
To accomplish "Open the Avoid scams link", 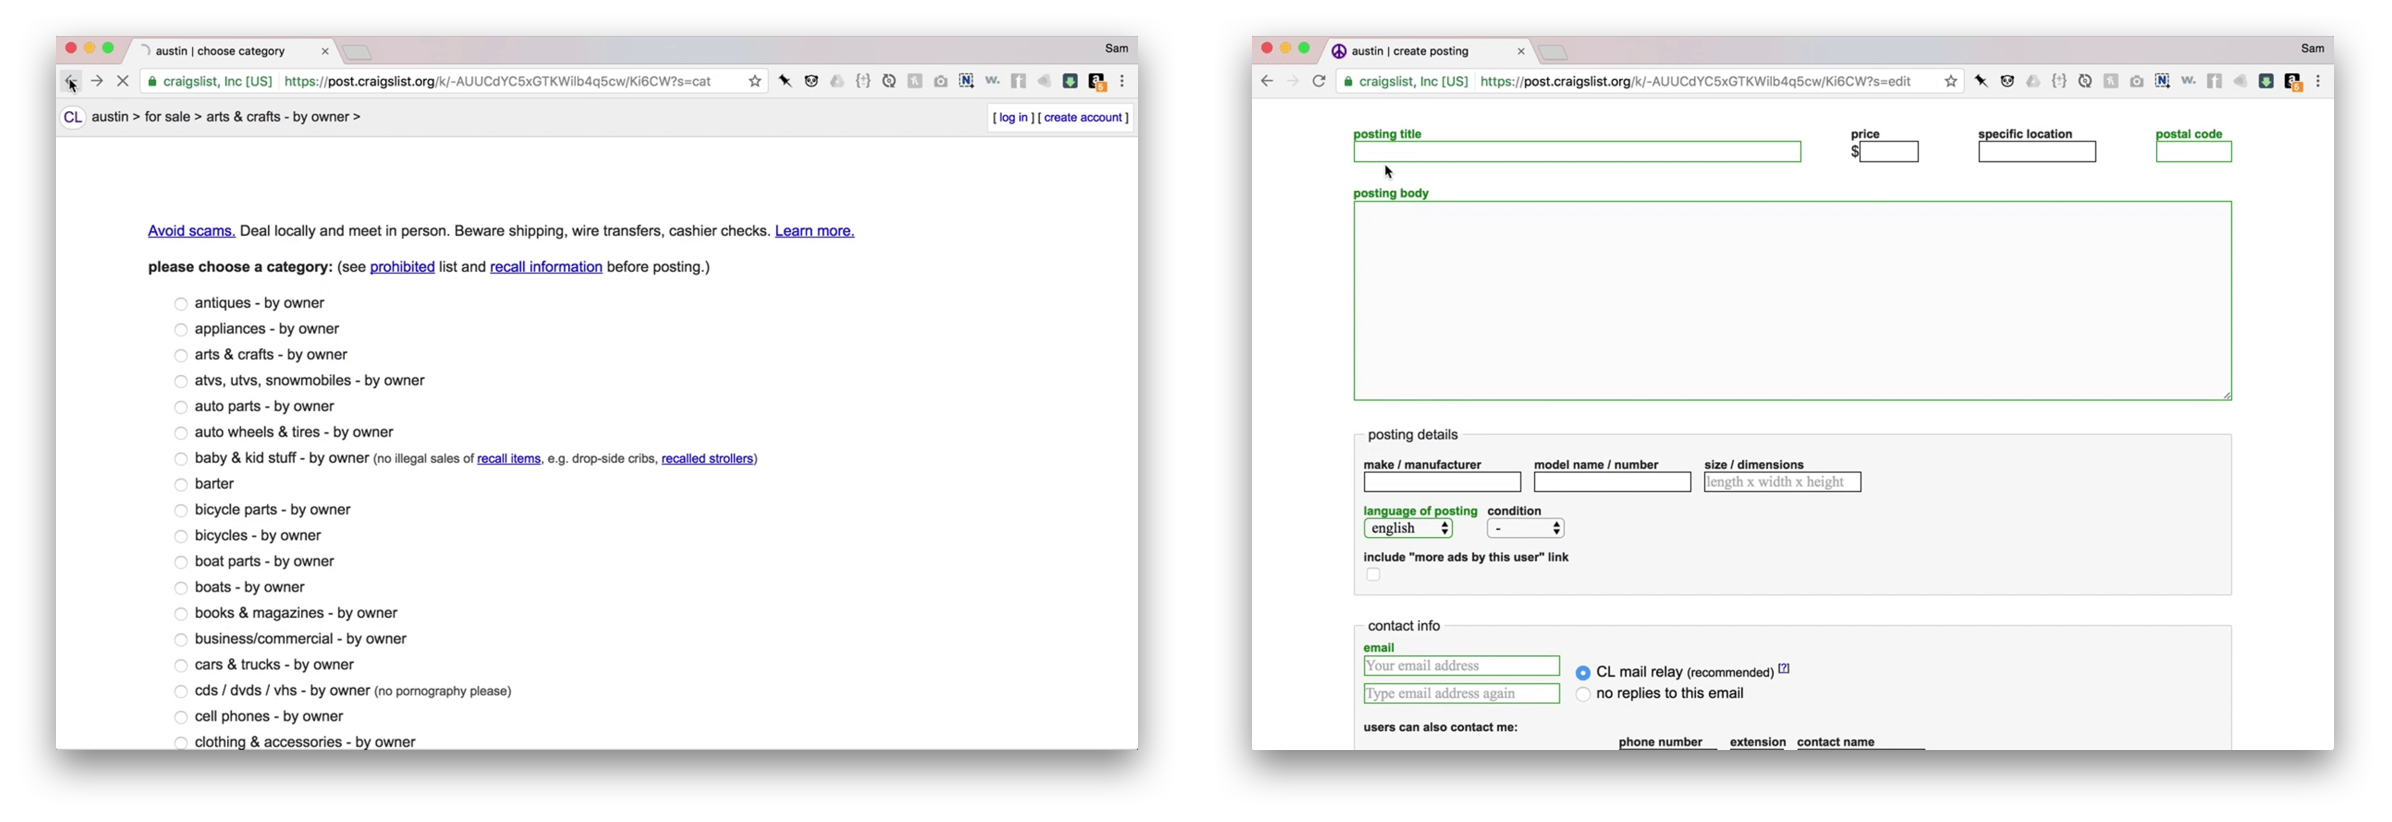I will pos(191,231).
